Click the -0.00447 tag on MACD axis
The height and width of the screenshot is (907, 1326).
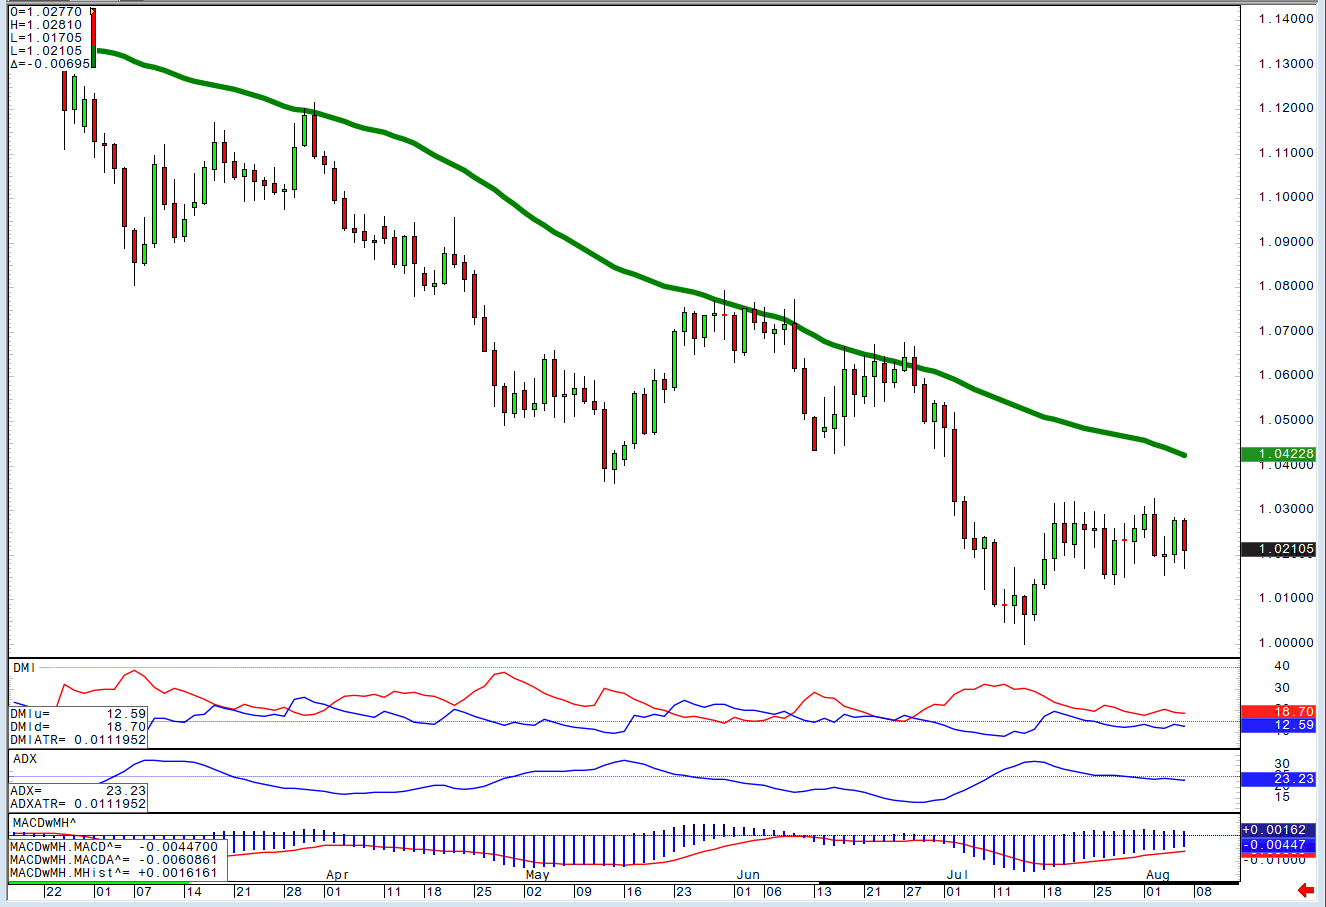pyautogui.click(x=1279, y=845)
